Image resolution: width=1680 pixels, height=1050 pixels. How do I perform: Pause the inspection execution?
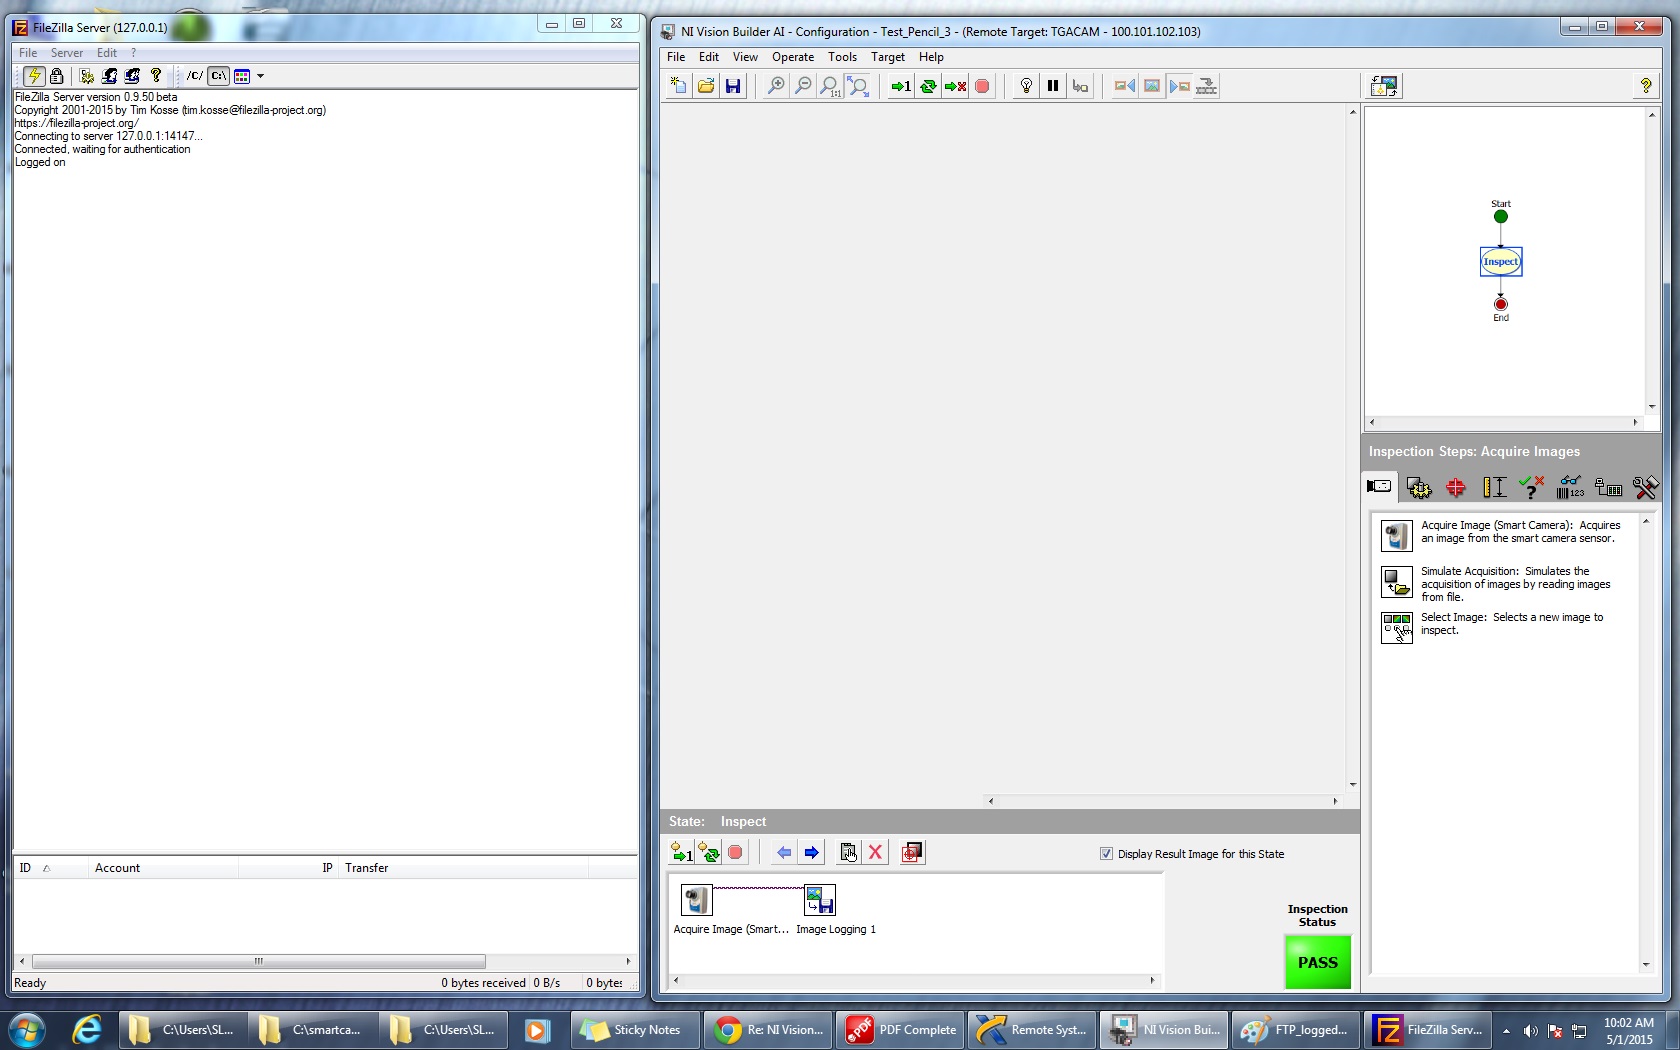(x=1053, y=86)
